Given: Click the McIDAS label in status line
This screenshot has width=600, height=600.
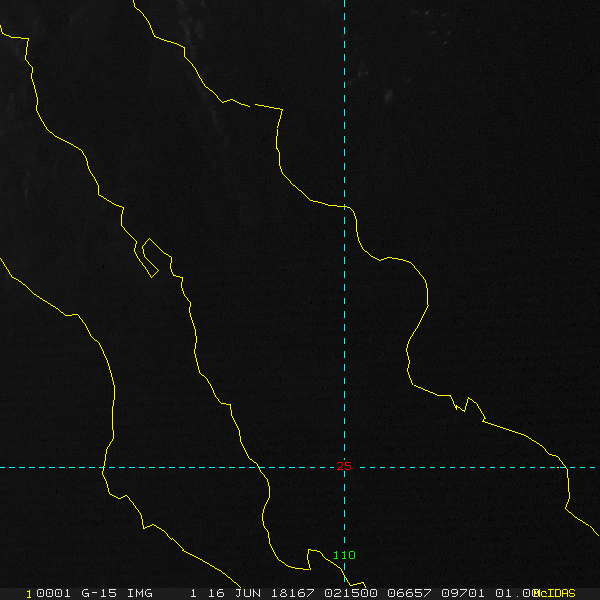Looking at the screenshot, I should click(x=554, y=593).
